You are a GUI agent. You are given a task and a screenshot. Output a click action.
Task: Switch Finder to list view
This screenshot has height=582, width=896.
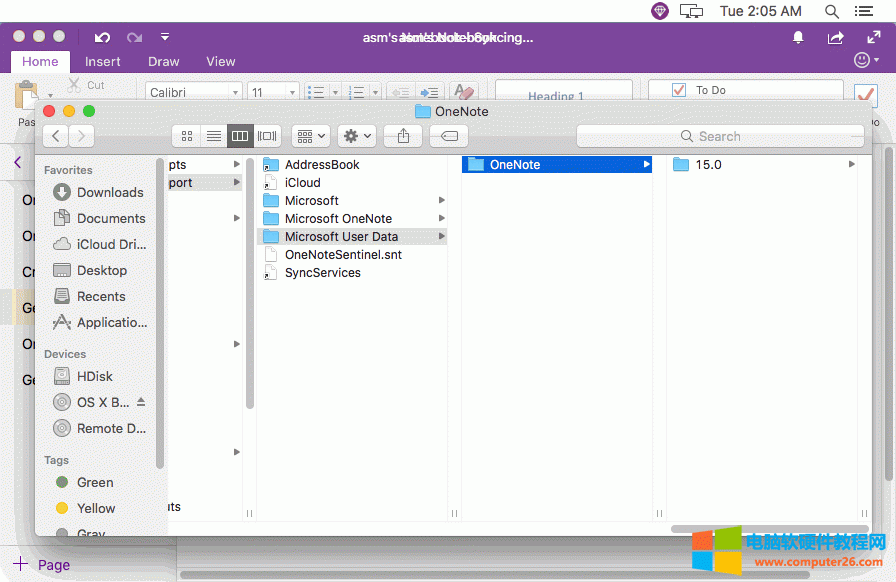click(x=213, y=136)
